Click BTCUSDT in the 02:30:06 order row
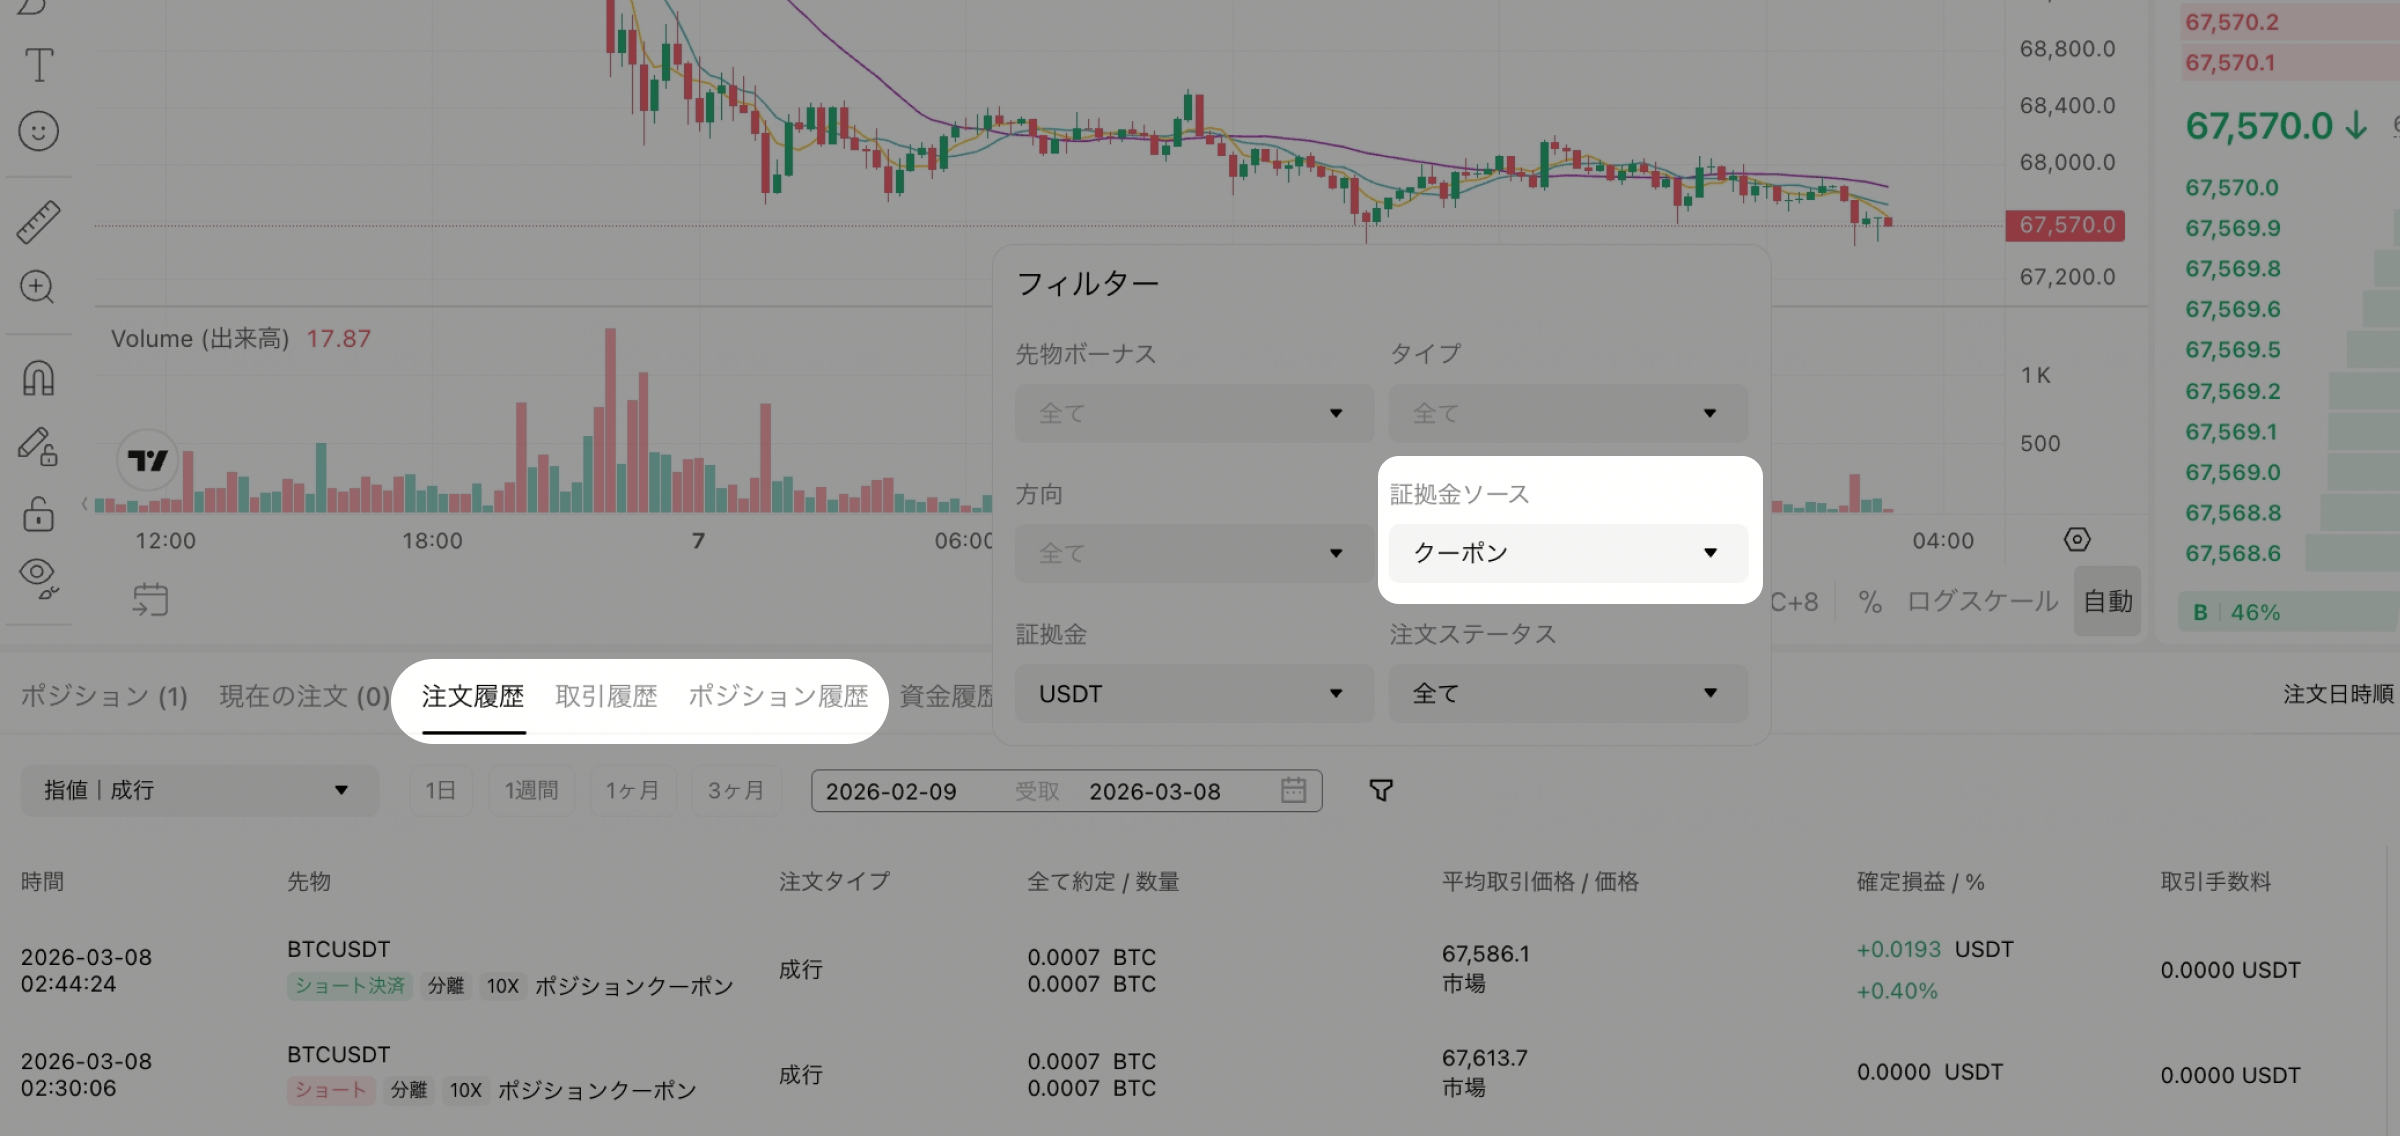Screen dimensions: 2400x1136 coord(338,1055)
